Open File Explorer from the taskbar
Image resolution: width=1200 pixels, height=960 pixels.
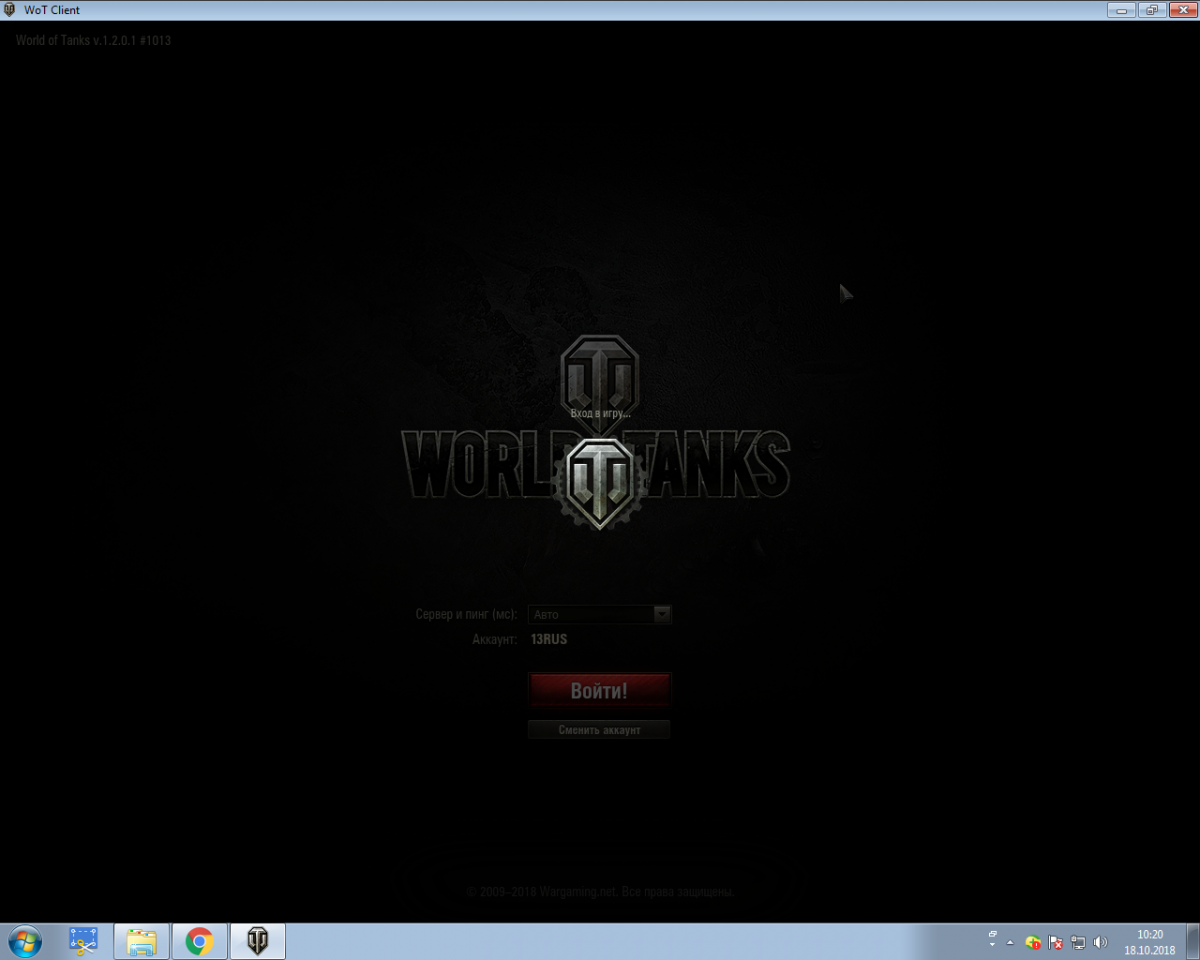coord(141,941)
